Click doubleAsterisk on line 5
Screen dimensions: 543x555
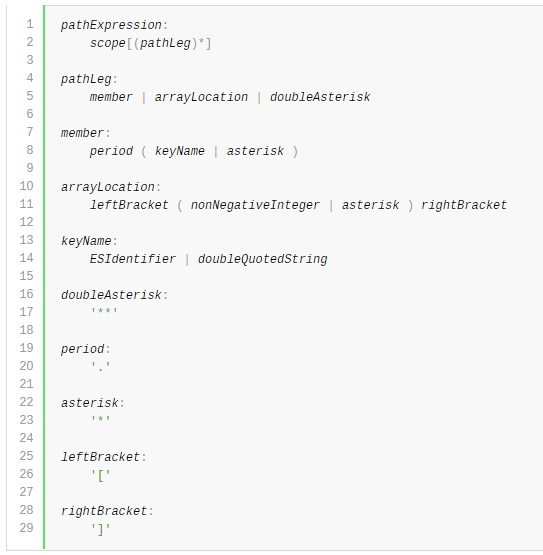click(320, 97)
